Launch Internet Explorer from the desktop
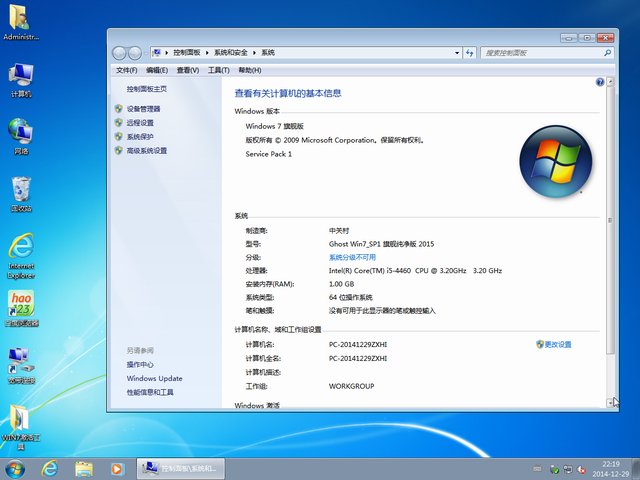The height and width of the screenshot is (480, 640). pyautogui.click(x=21, y=248)
